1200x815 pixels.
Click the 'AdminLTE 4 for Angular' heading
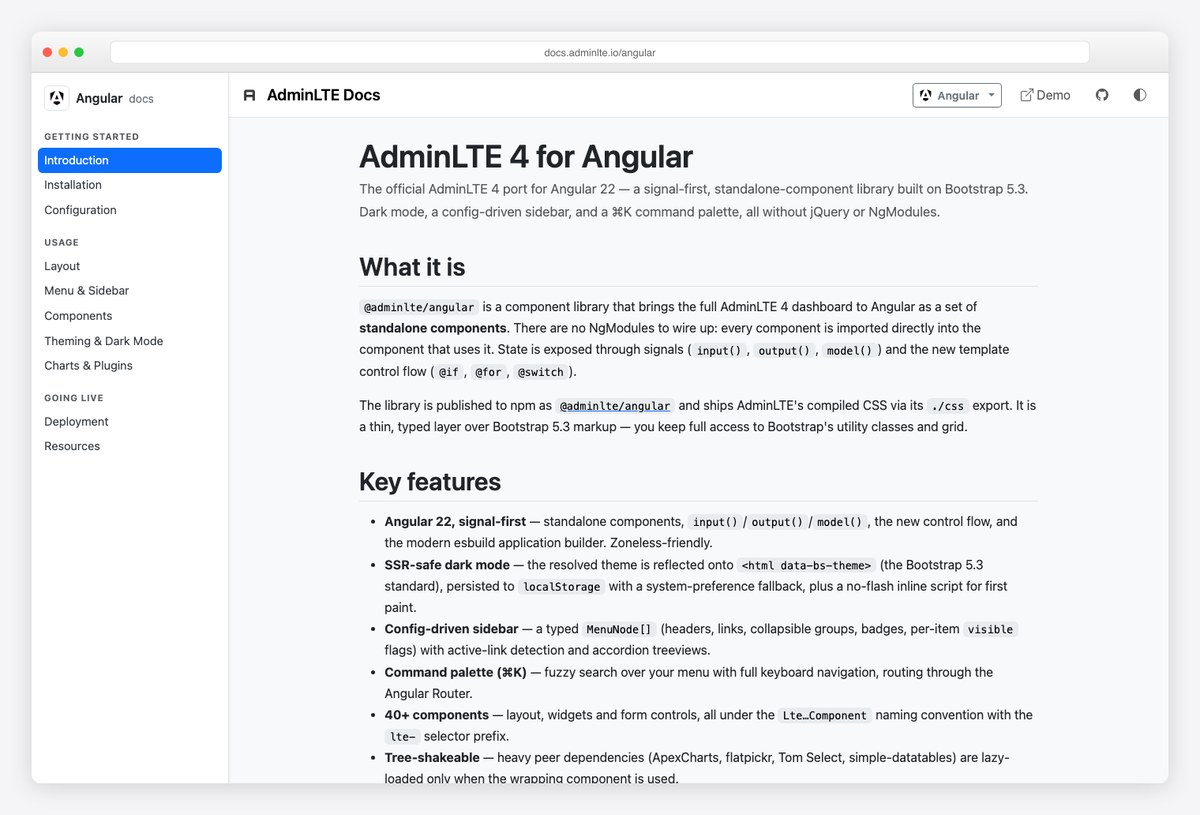click(x=526, y=157)
